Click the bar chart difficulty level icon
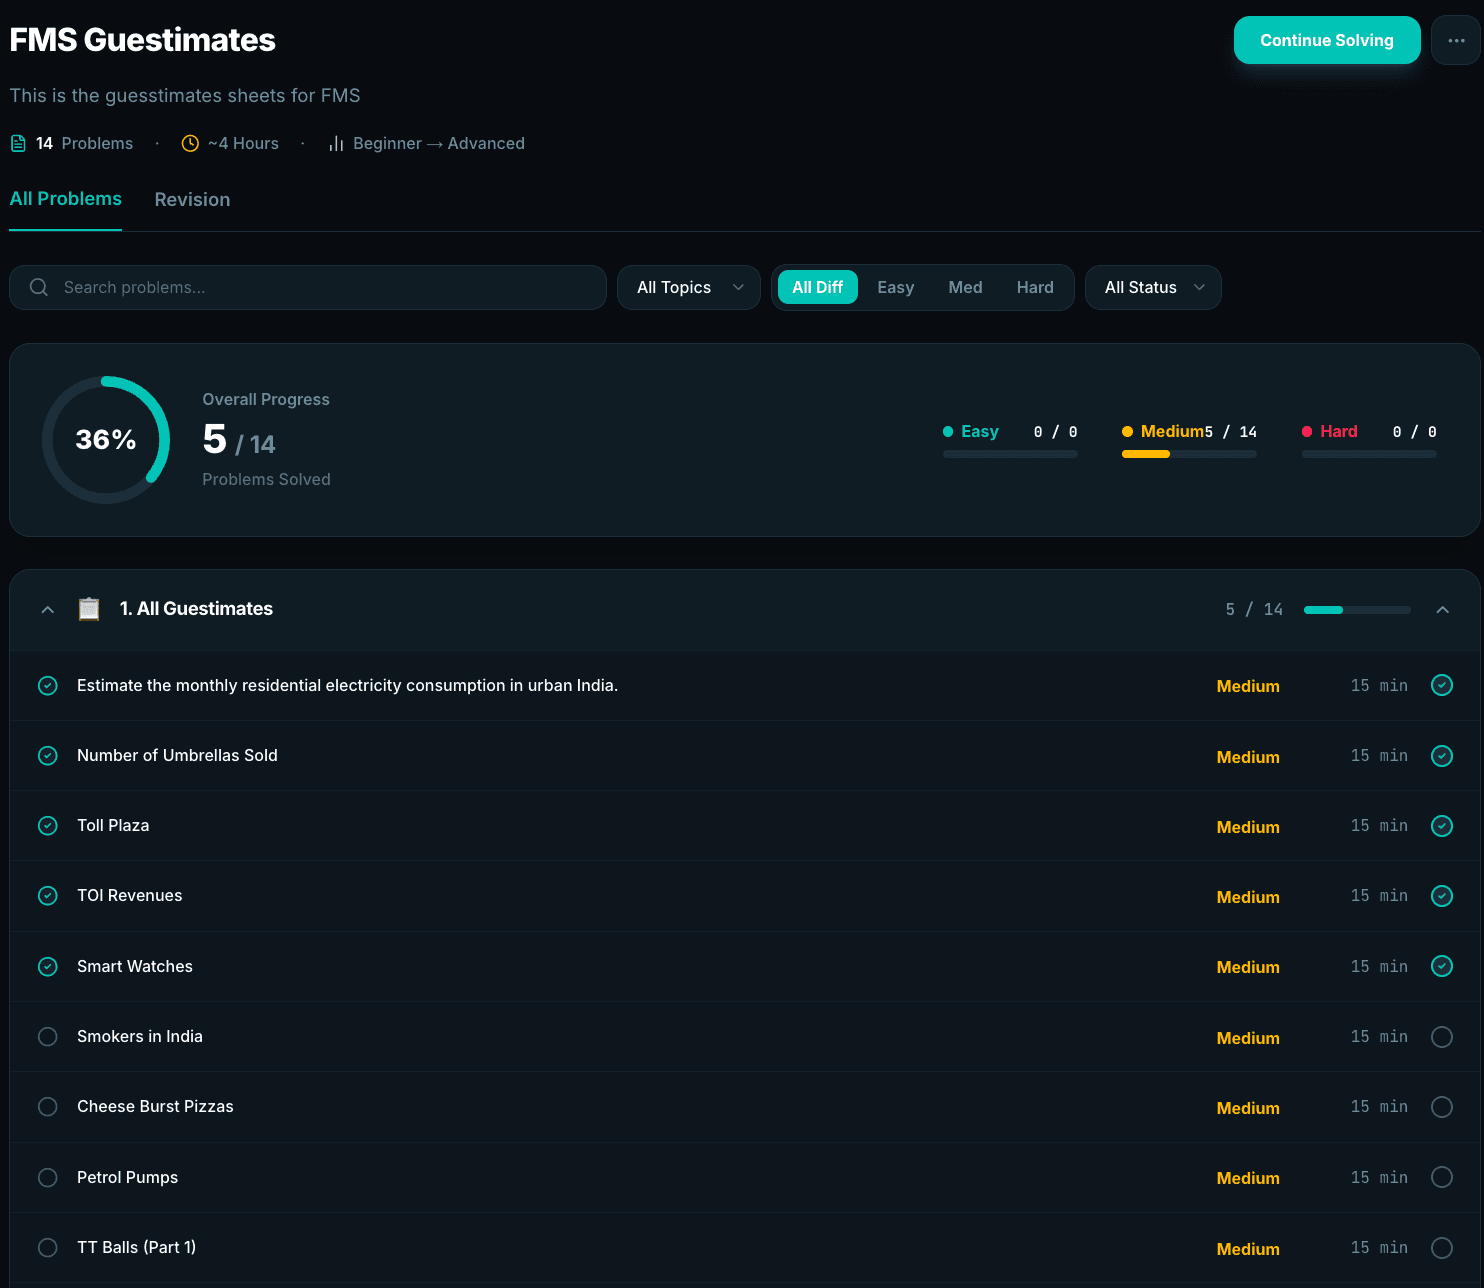 pos(336,144)
